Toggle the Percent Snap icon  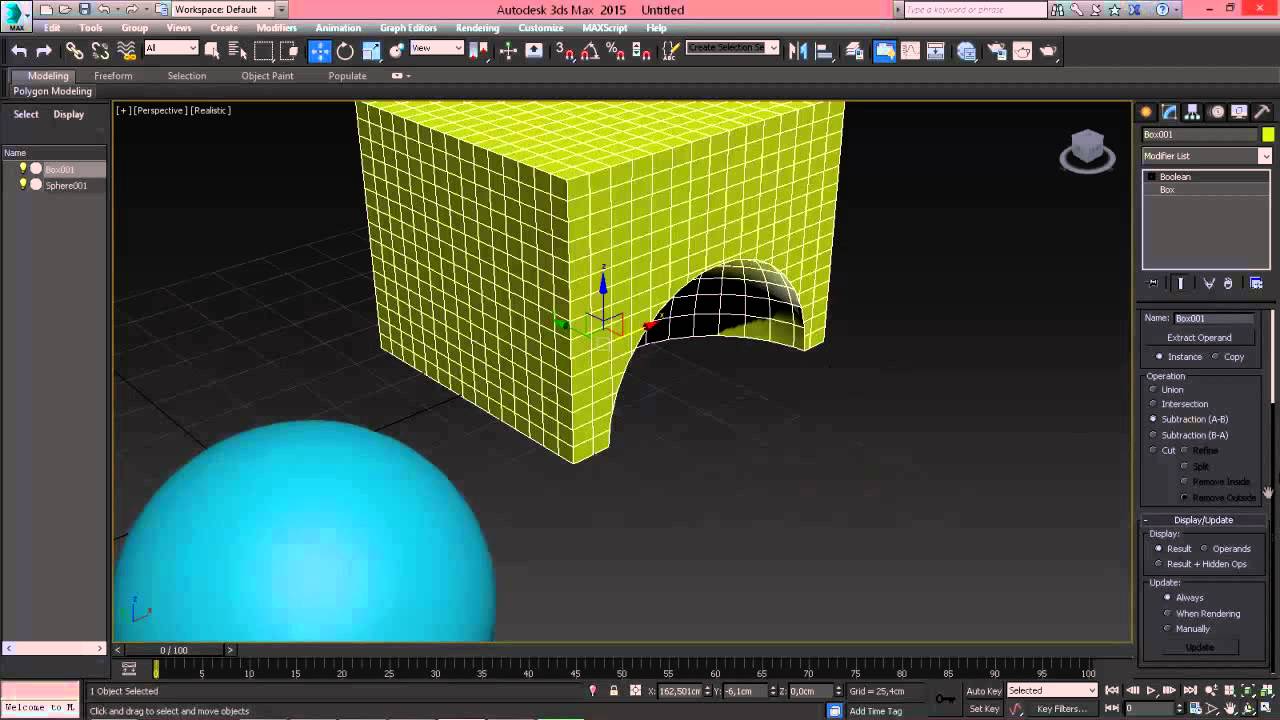[615, 51]
